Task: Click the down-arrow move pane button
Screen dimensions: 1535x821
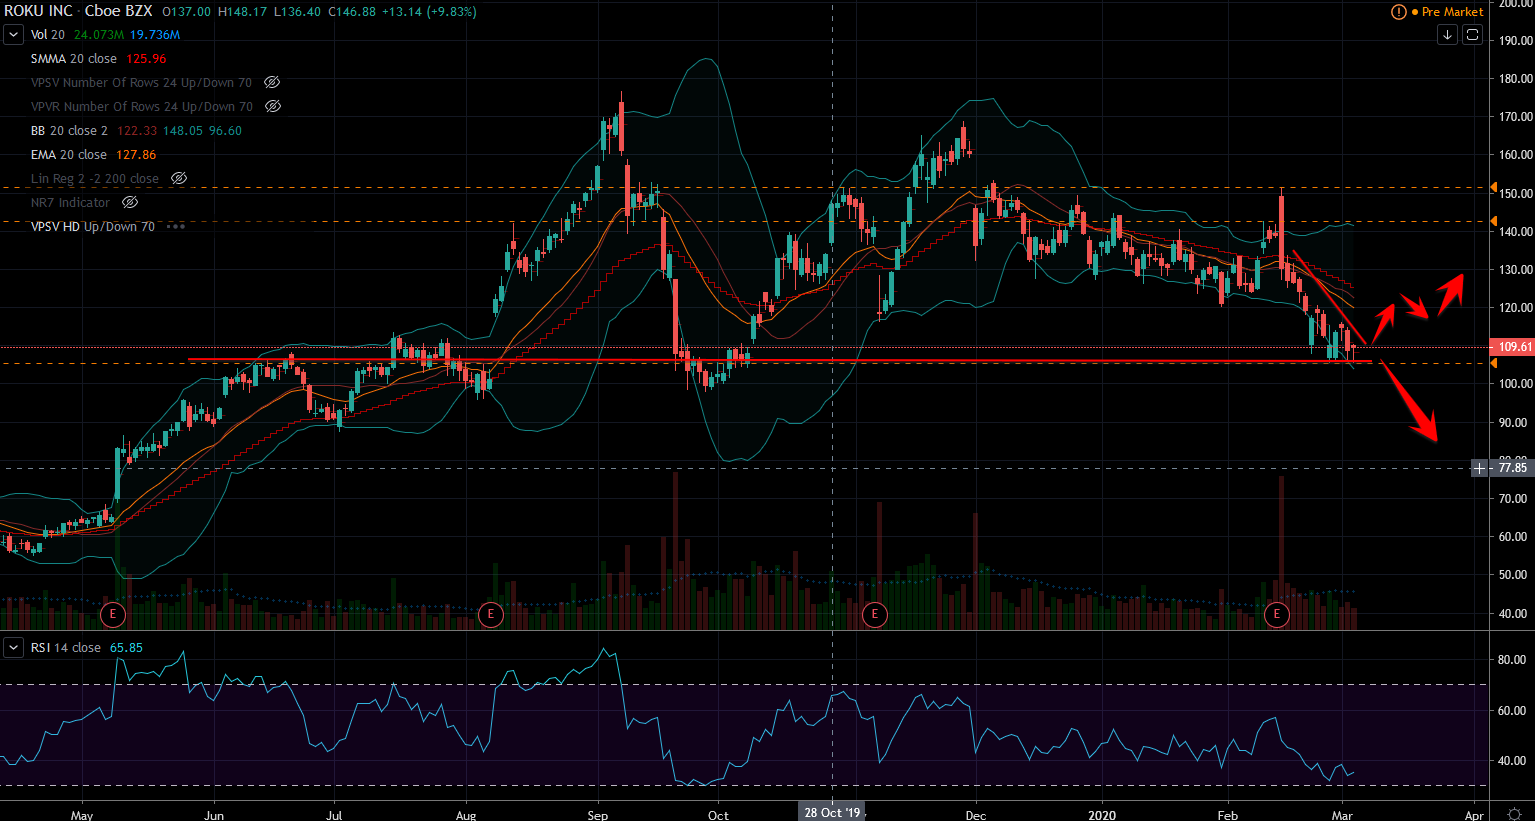Action: tap(1447, 35)
